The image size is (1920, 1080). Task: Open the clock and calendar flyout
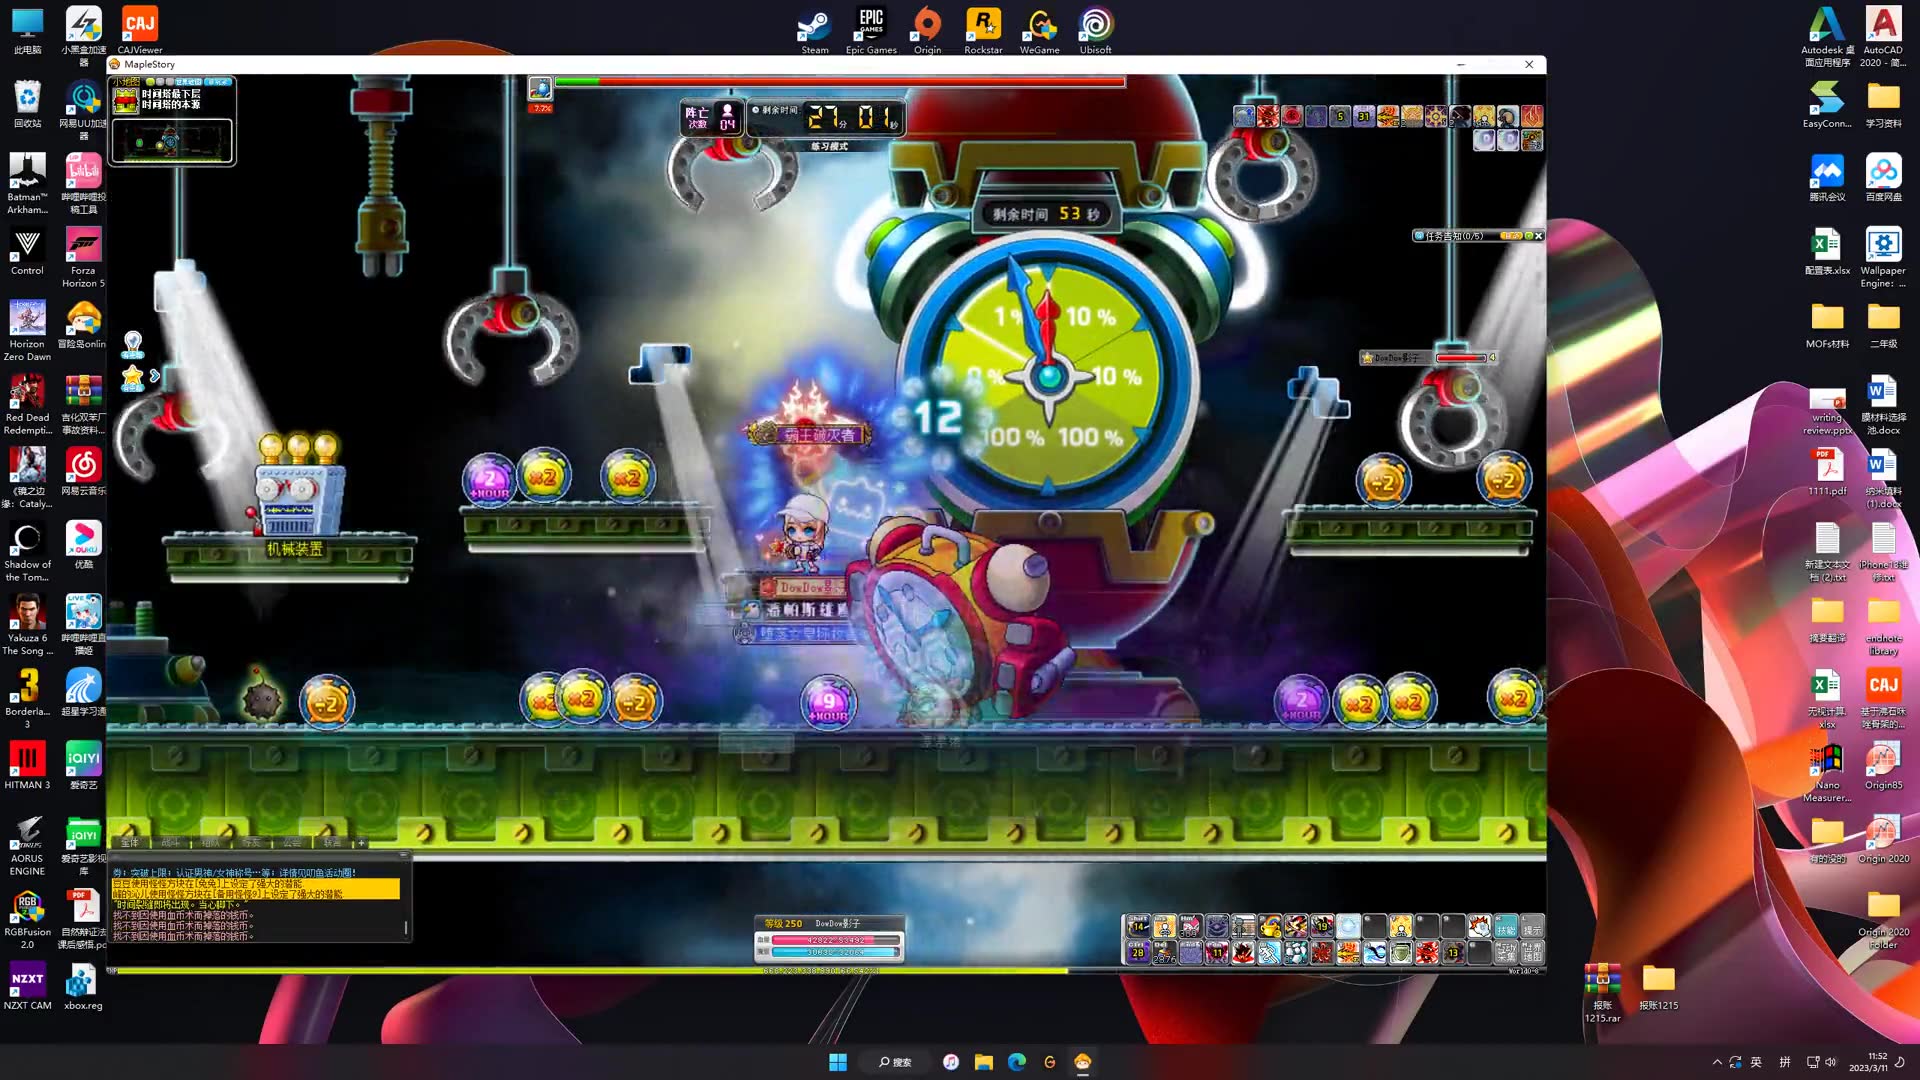click(x=1868, y=1062)
